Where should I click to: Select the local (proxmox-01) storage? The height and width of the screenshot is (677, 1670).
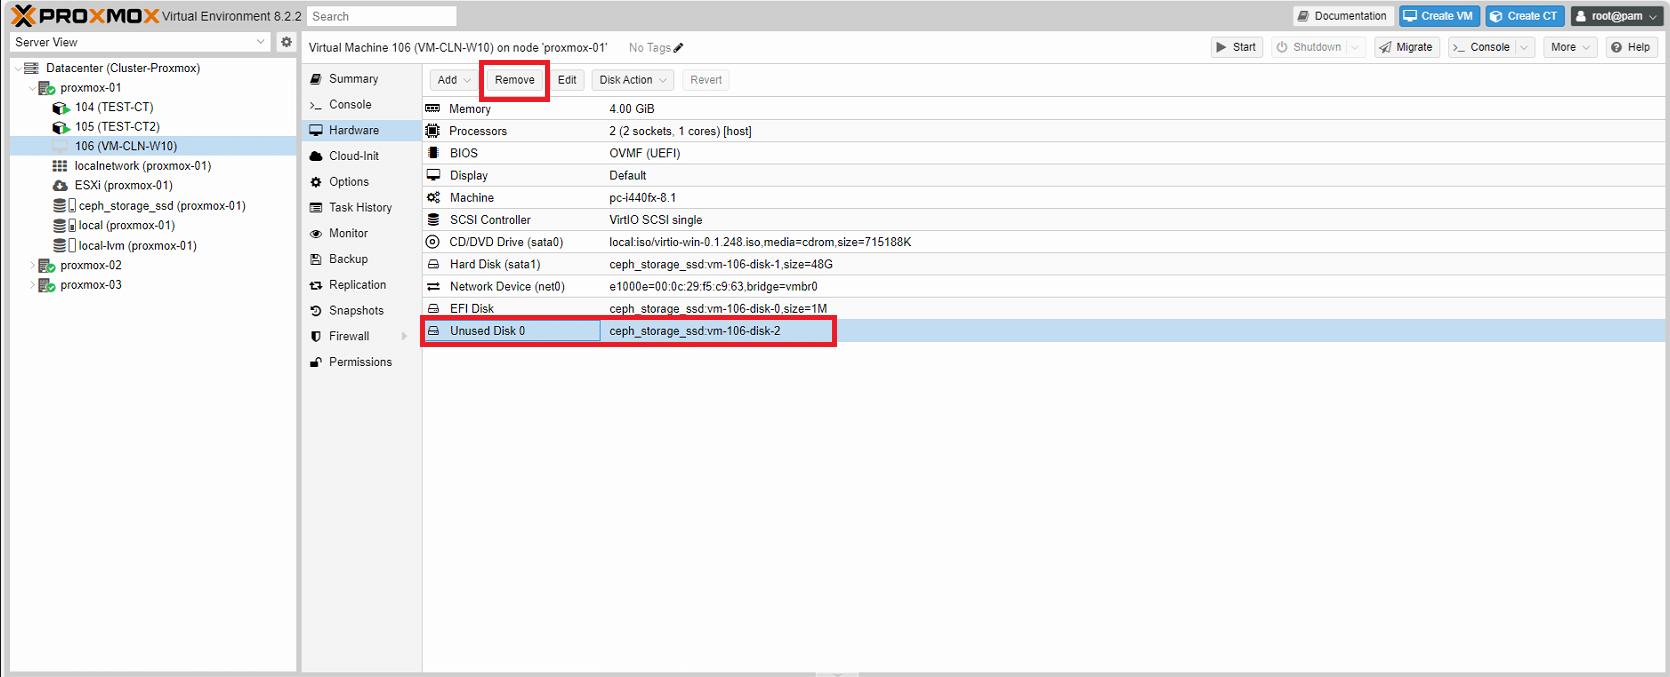[x=153, y=225]
